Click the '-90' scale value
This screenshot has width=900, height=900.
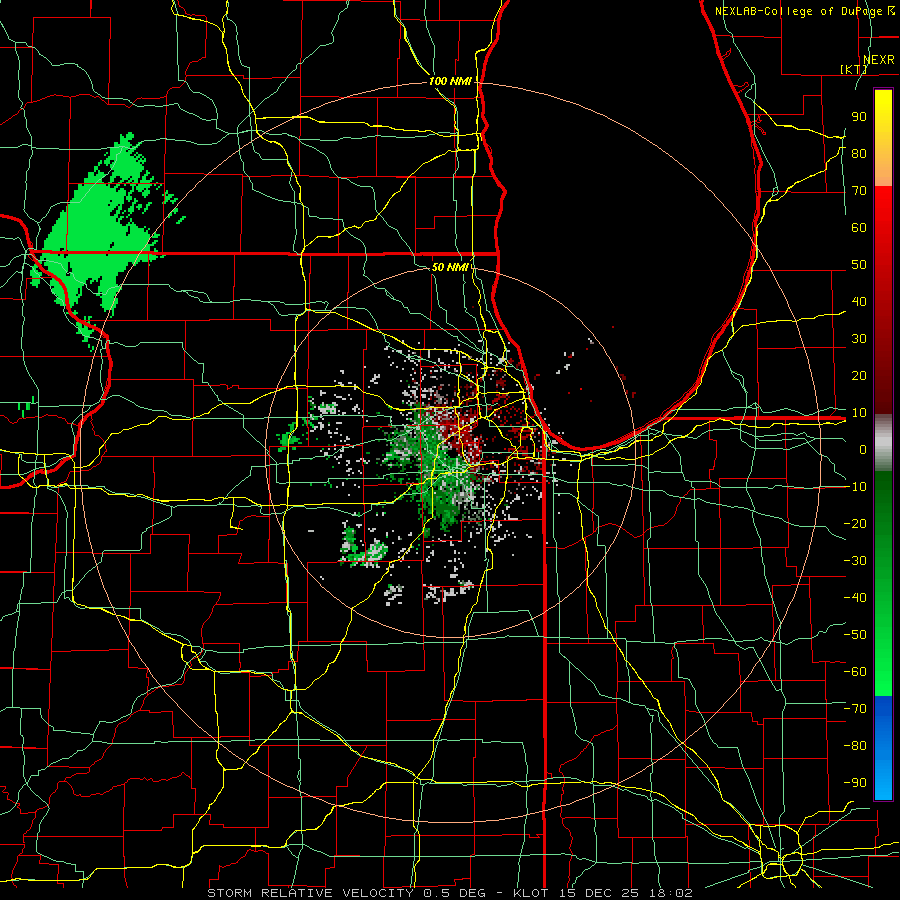point(855,782)
